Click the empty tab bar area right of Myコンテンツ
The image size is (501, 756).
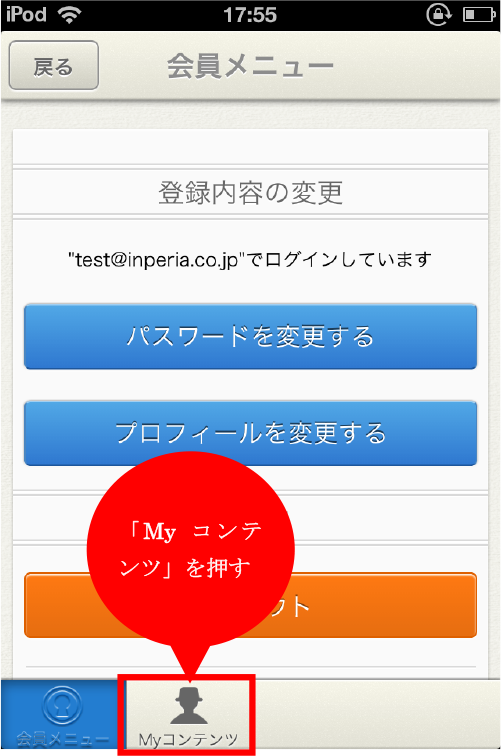click(376, 715)
